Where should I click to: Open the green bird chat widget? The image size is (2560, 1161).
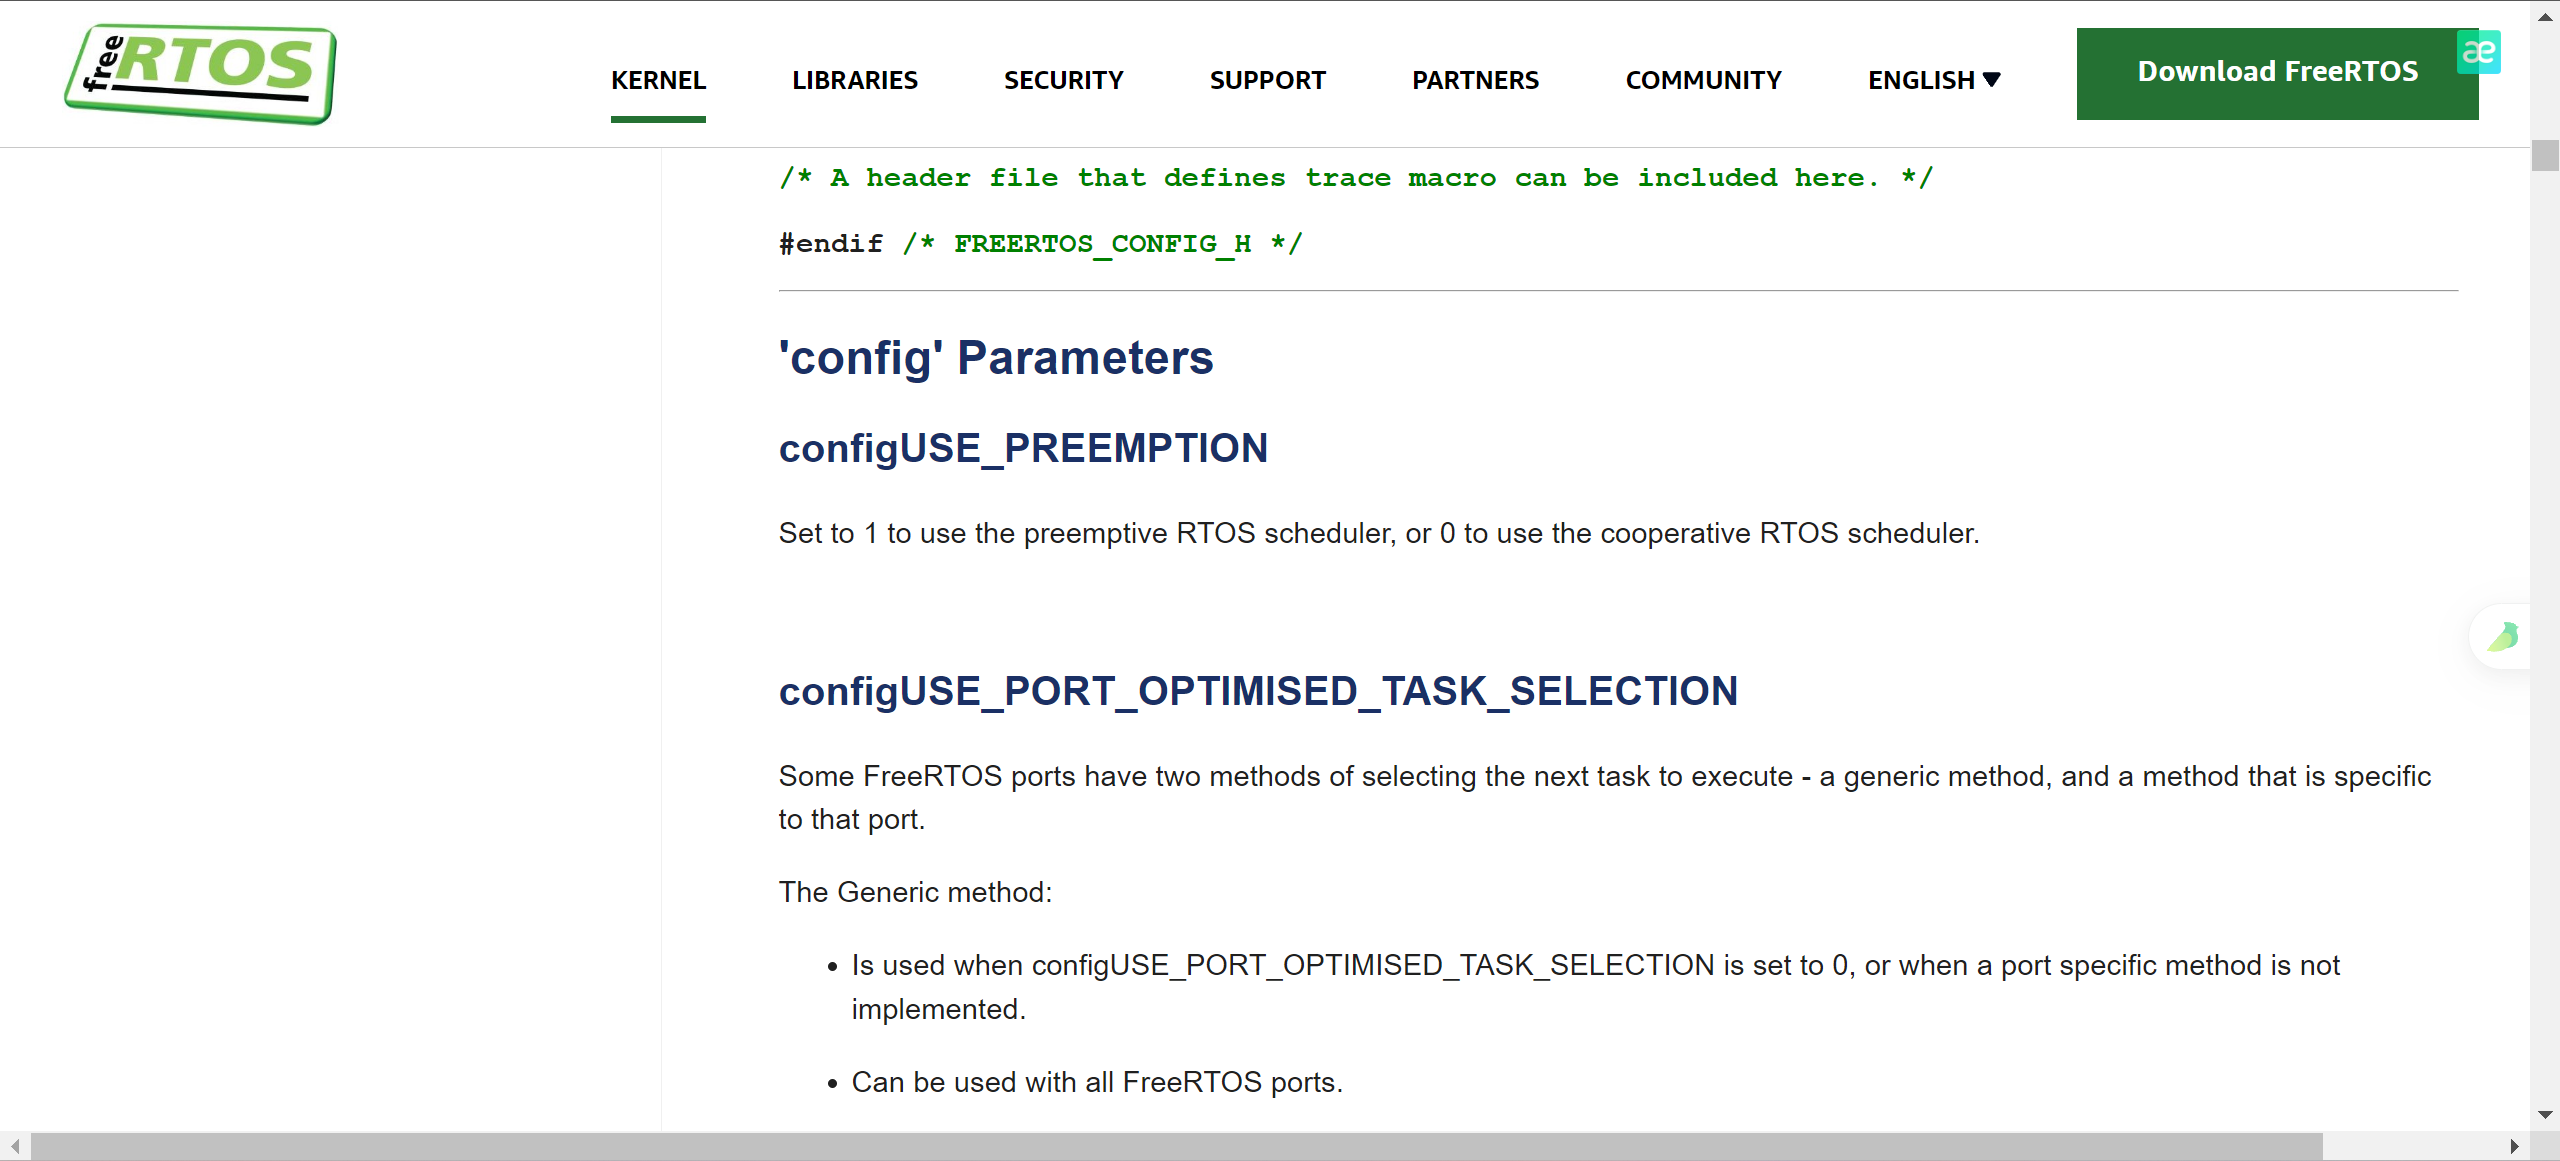click(2502, 637)
